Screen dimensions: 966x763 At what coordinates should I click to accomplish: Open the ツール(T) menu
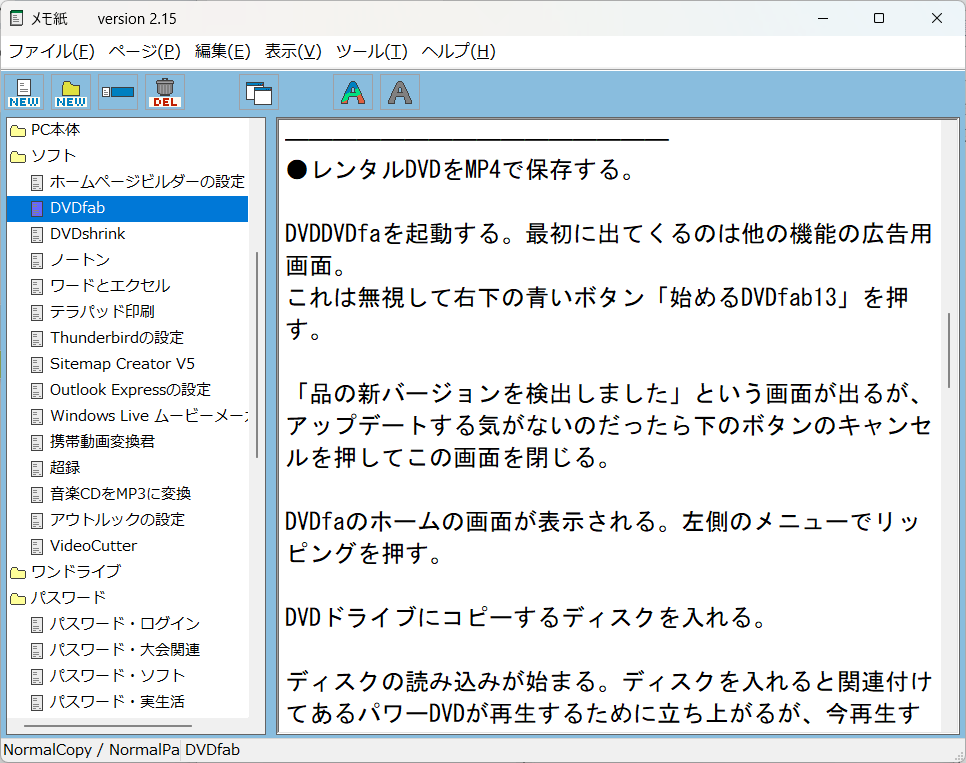click(371, 51)
